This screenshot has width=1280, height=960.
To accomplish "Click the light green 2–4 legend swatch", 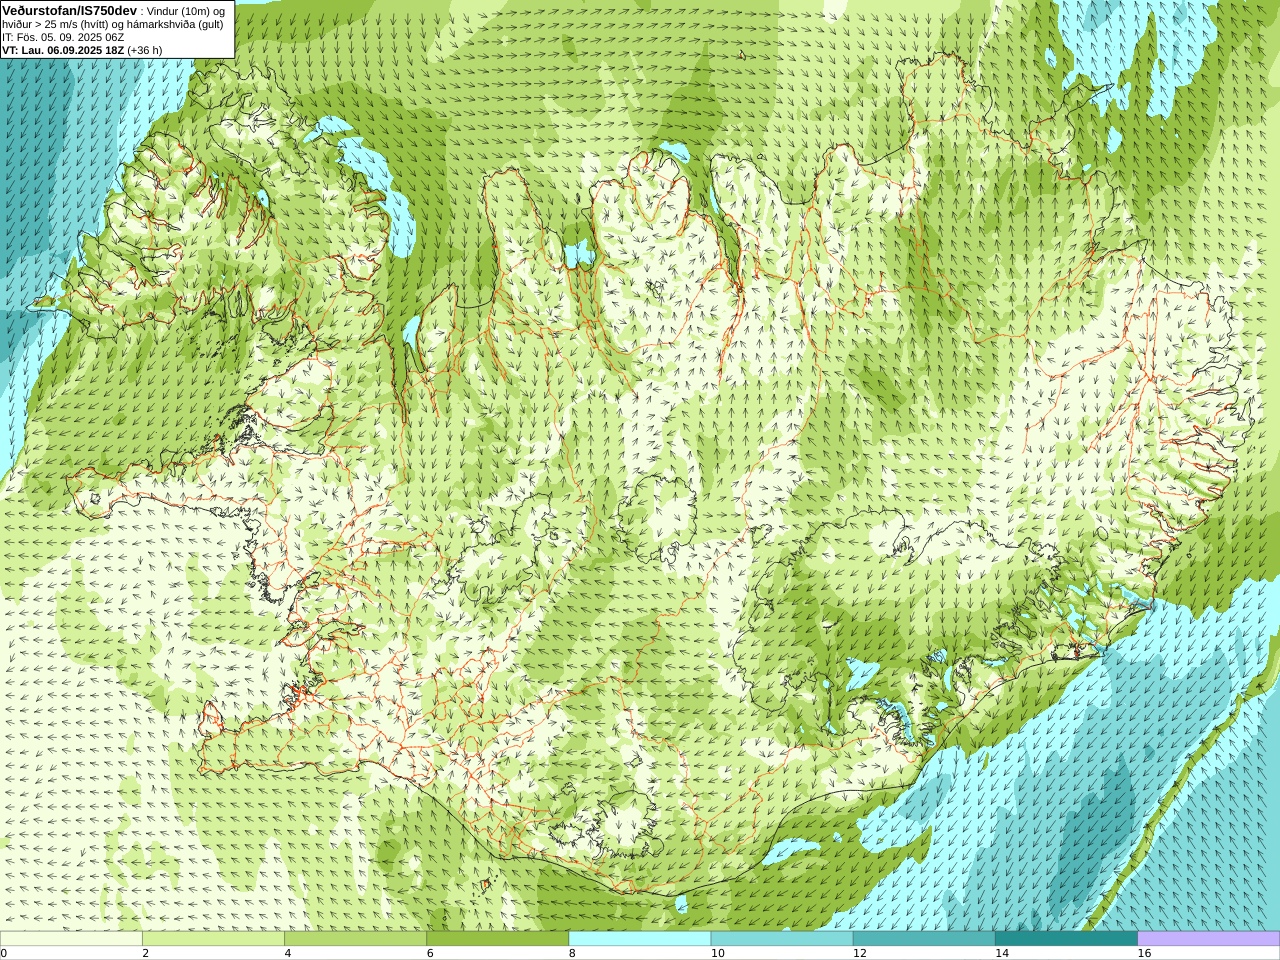I will (213, 939).
